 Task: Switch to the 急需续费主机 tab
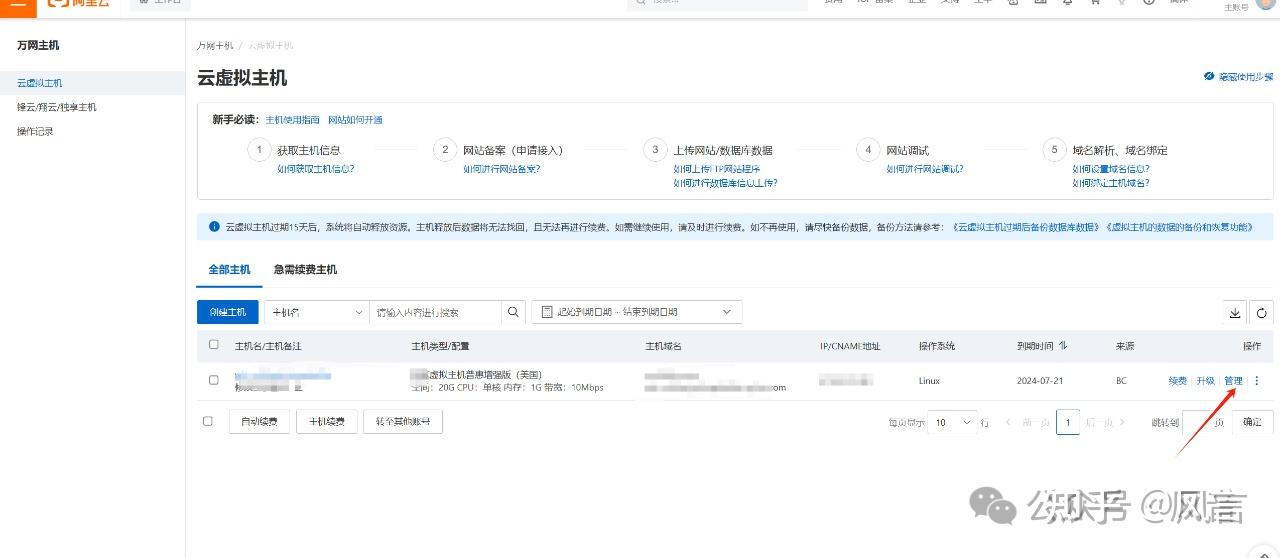[305, 270]
